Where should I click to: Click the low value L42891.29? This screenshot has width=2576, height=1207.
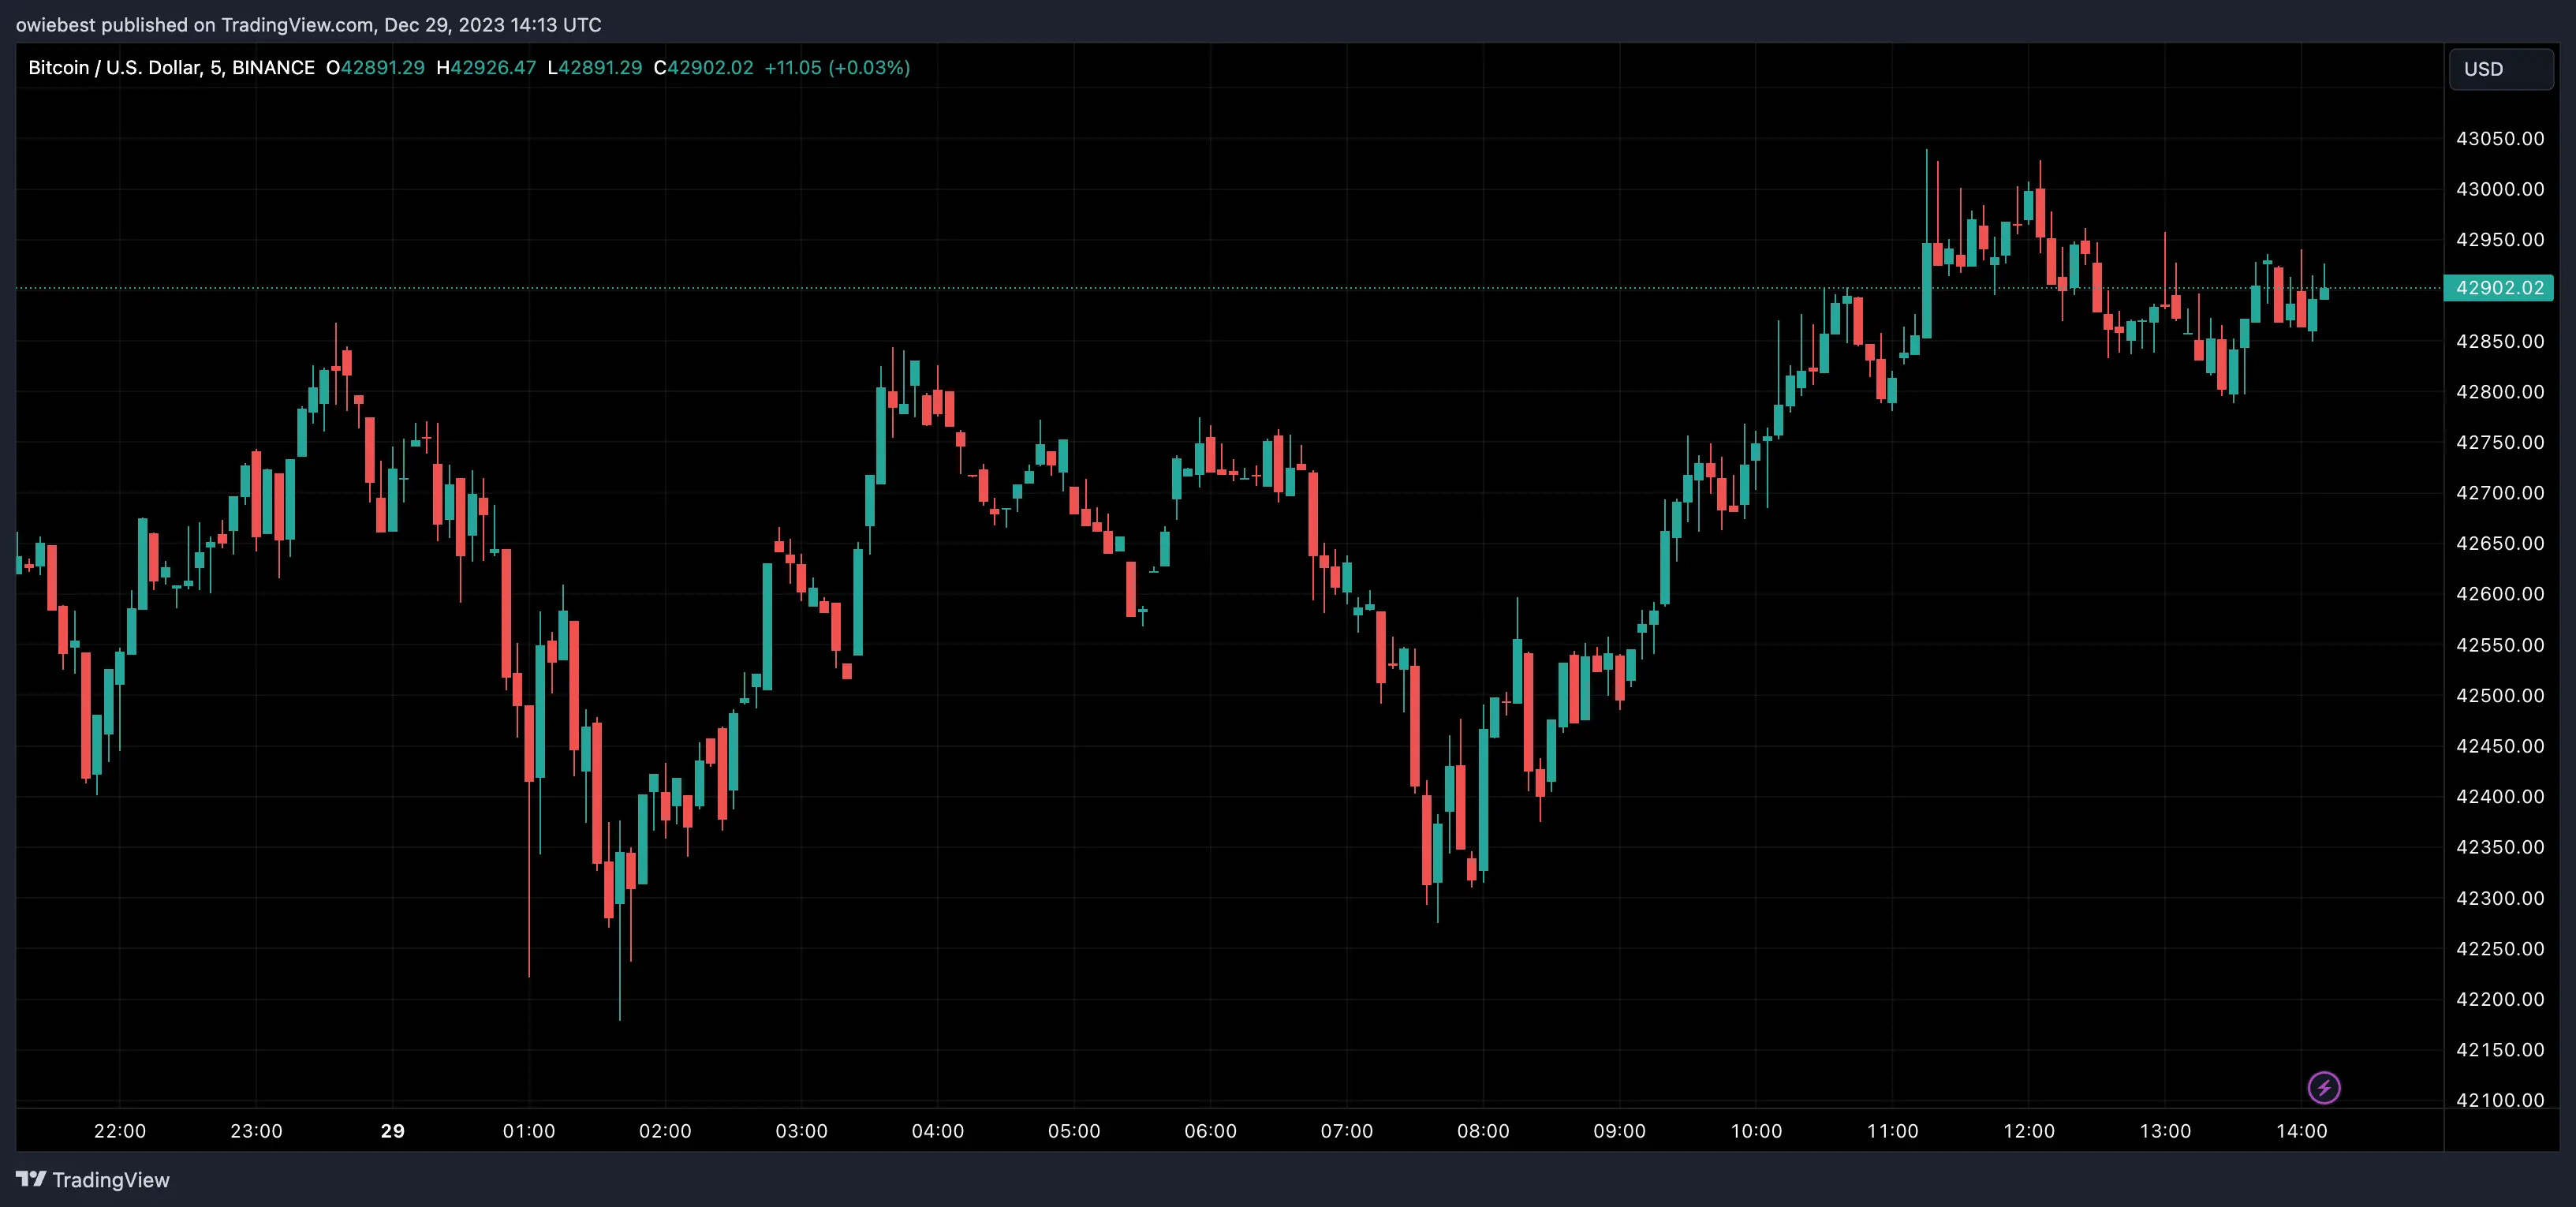(x=595, y=68)
